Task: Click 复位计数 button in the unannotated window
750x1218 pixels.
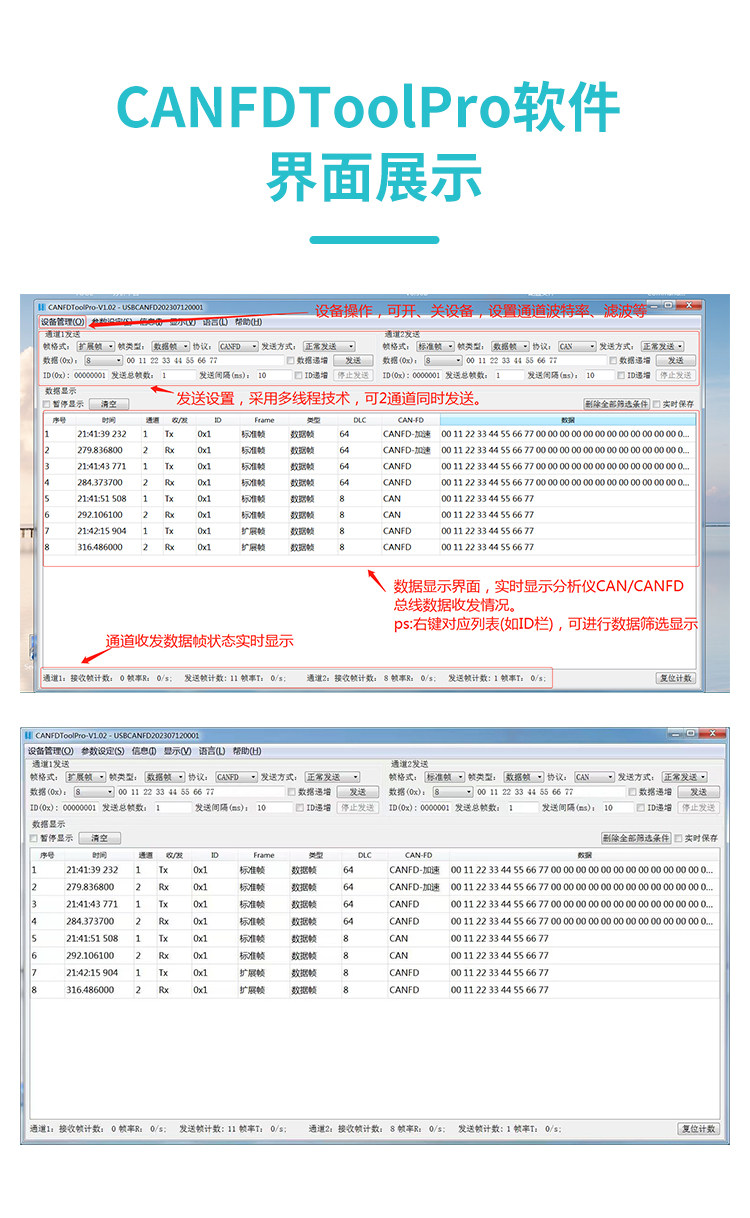Action: tap(698, 1129)
